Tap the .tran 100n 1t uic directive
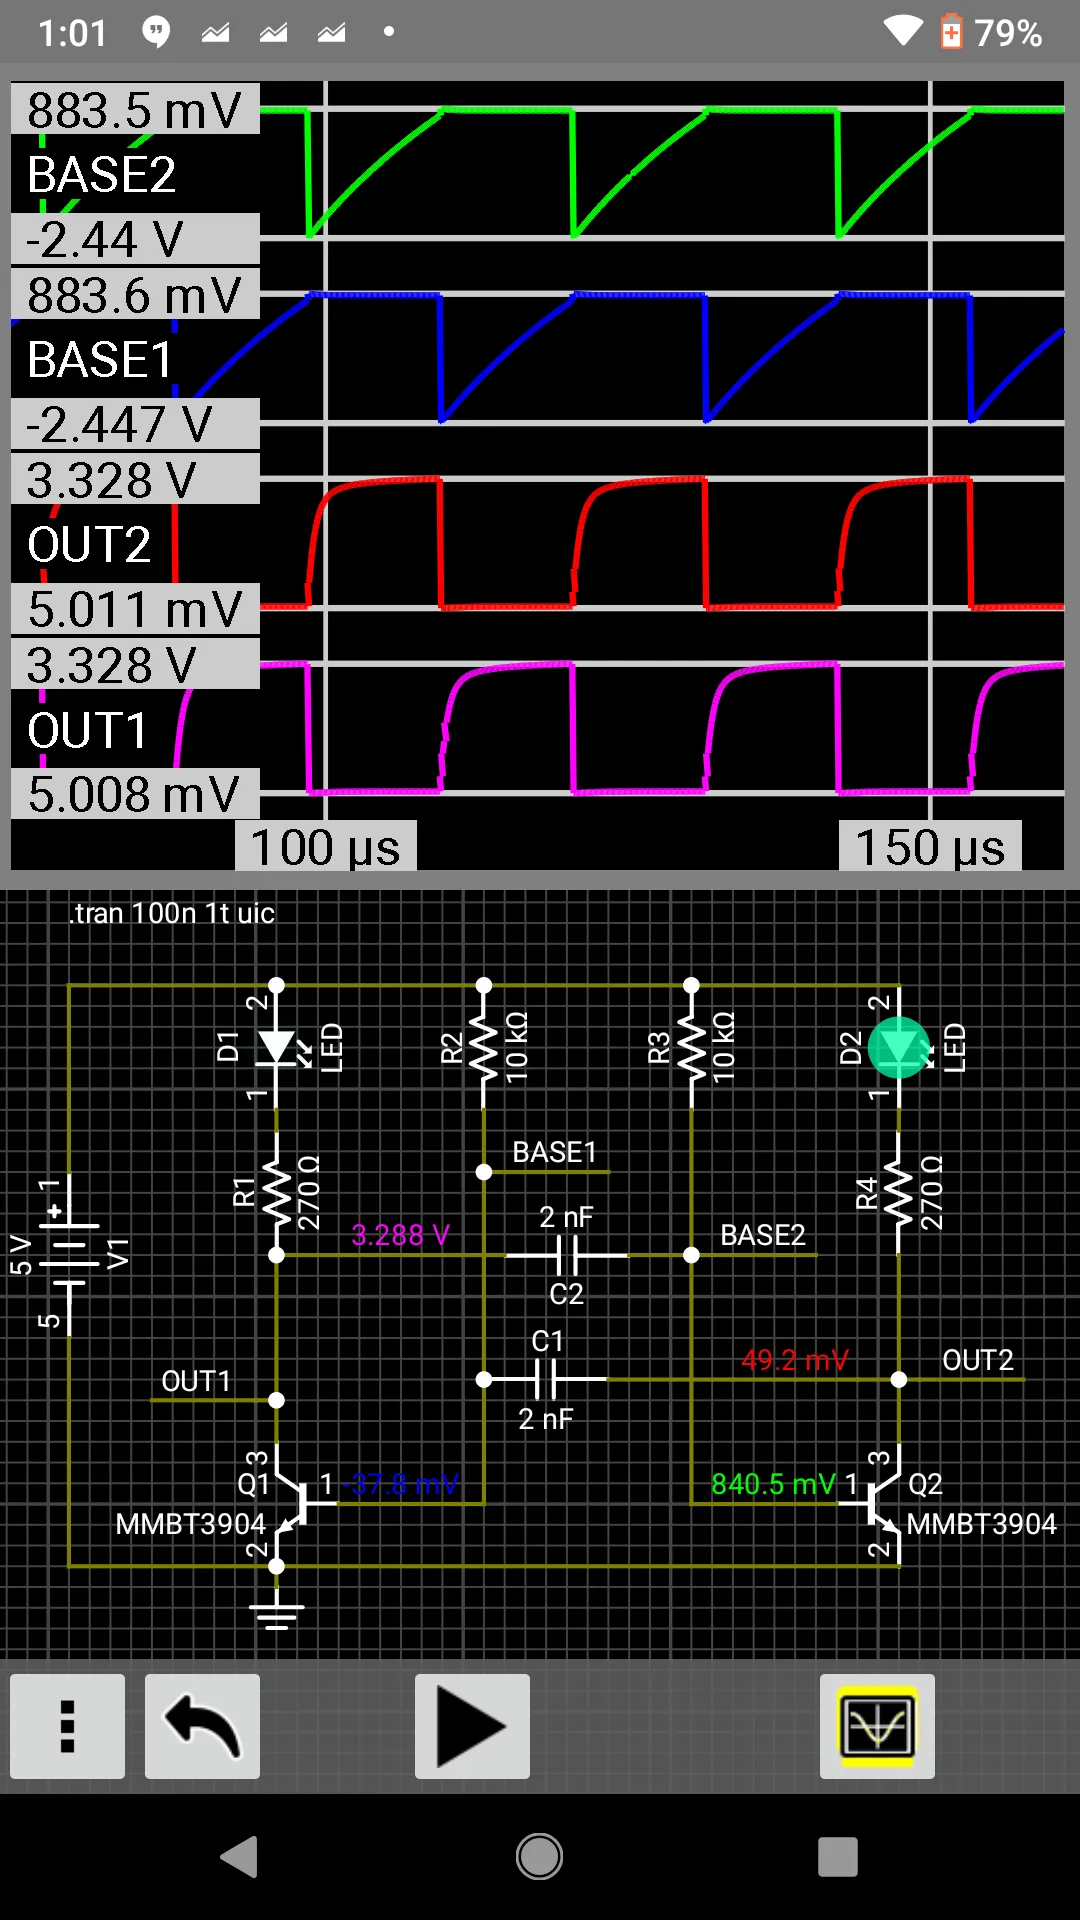The height and width of the screenshot is (1920, 1080). pos(172,913)
